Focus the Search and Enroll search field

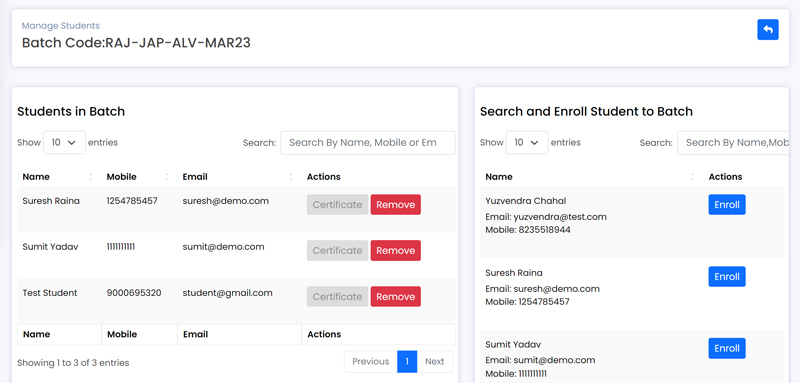click(733, 143)
